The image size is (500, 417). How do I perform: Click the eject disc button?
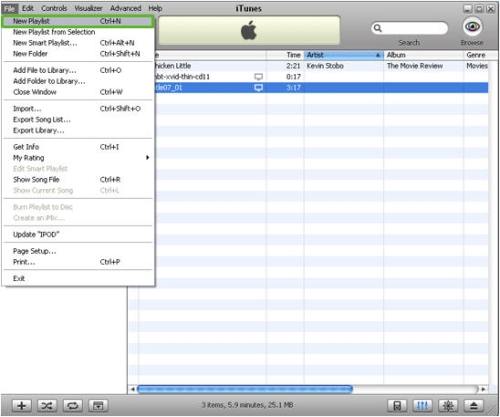pos(474,406)
